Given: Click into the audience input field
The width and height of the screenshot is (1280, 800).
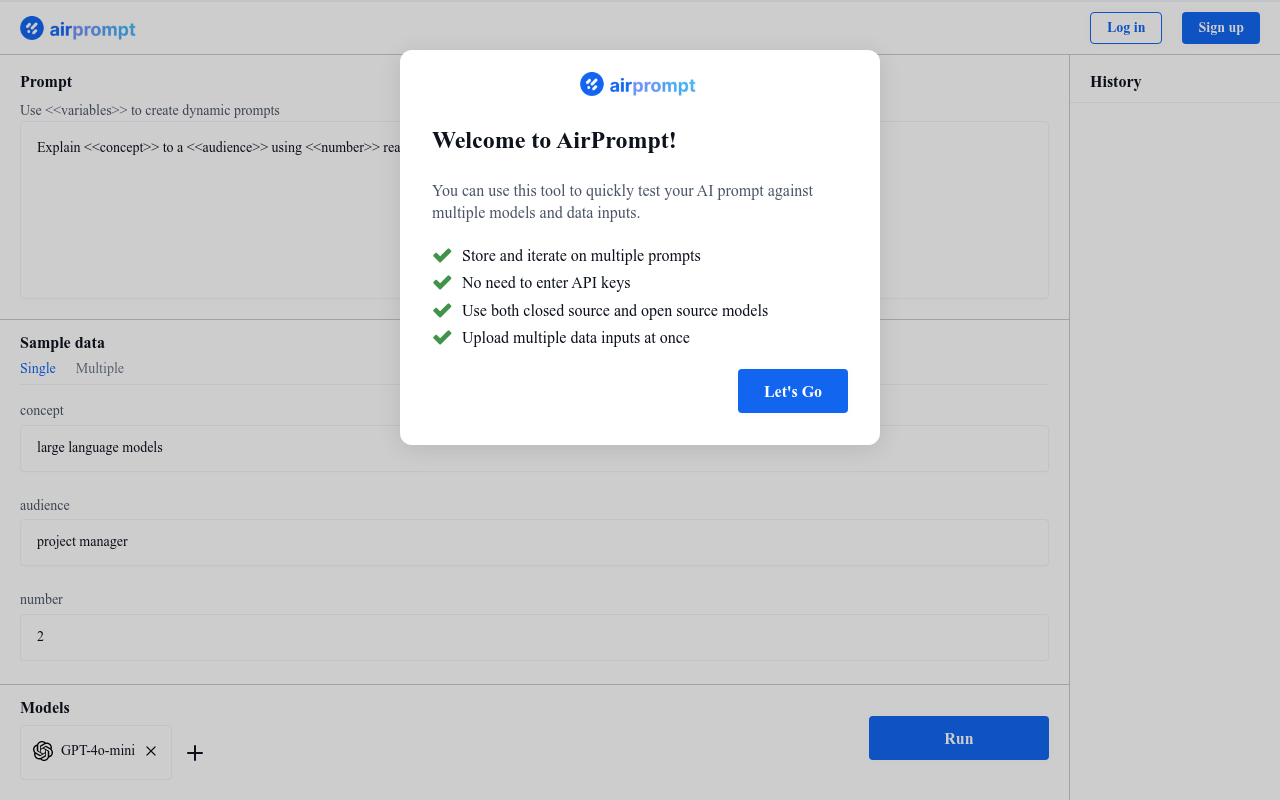Looking at the screenshot, I should 534,542.
